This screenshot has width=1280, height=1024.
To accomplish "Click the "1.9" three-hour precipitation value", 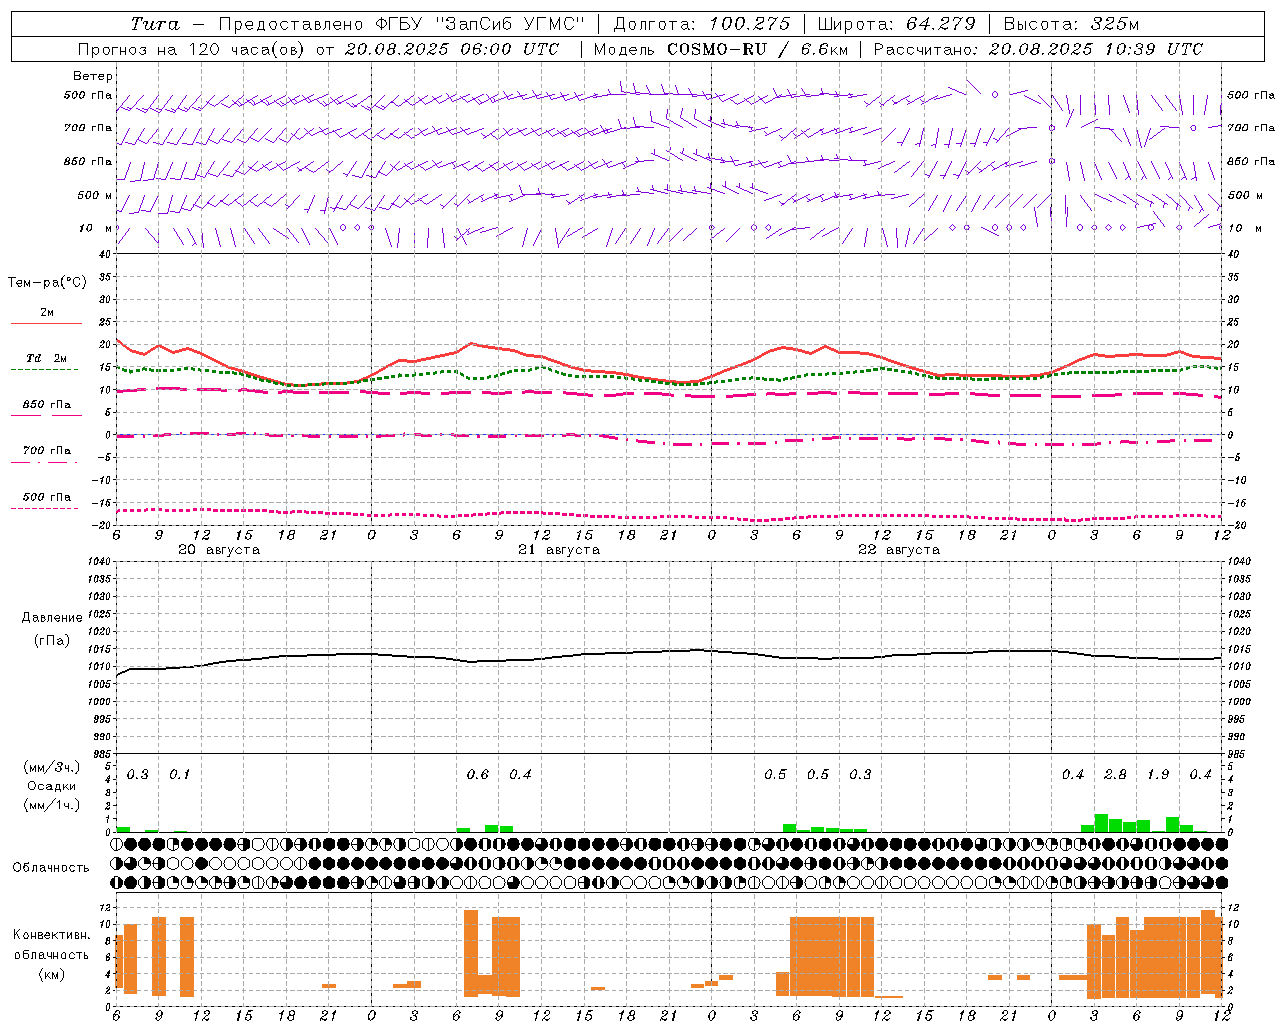I will [x=1158, y=774].
